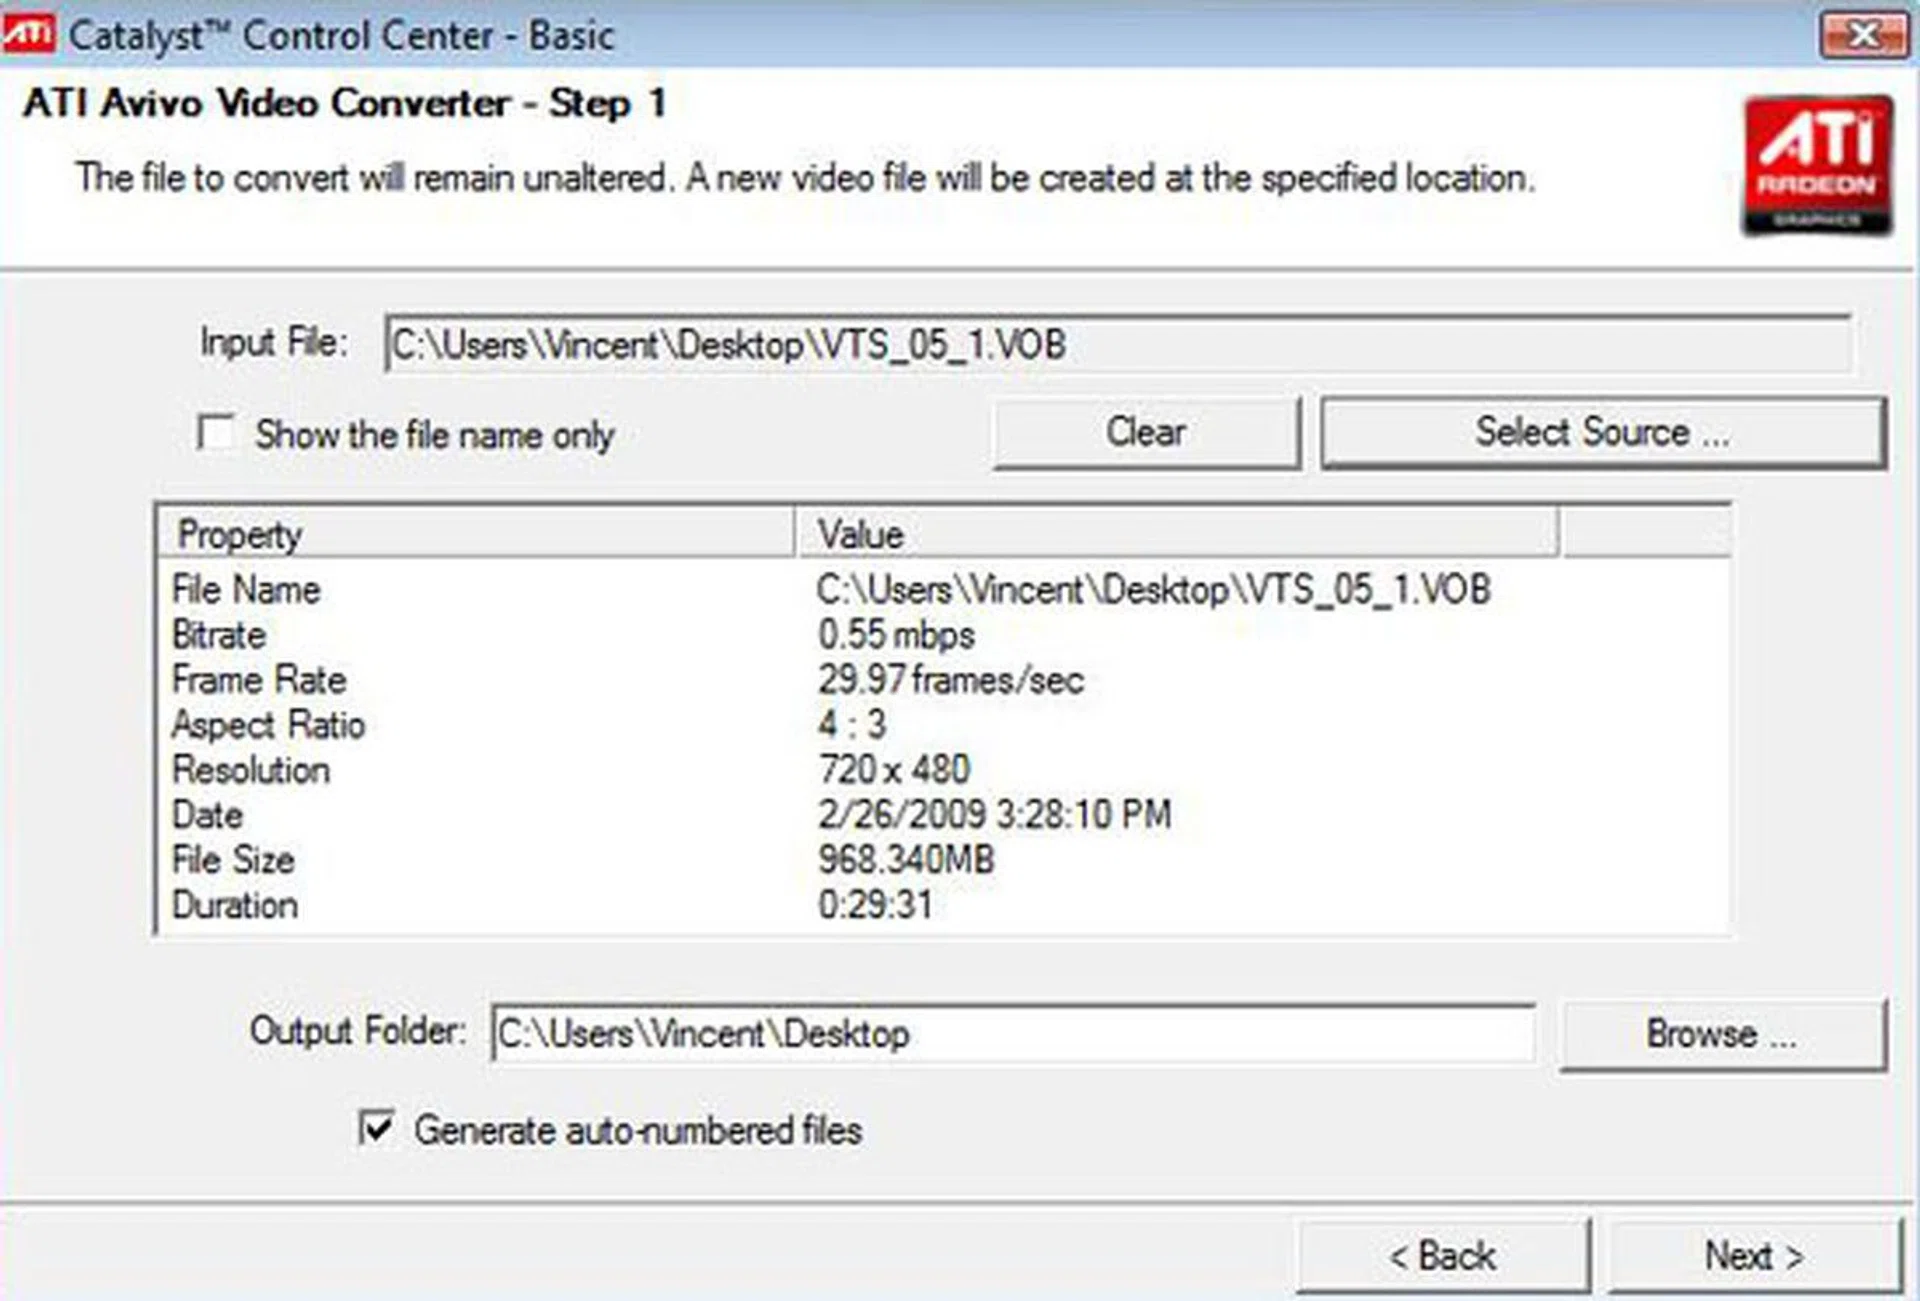Screen dimensions: 1920x1301
Task: Click the Output Folder text field
Action: tap(1013, 1033)
